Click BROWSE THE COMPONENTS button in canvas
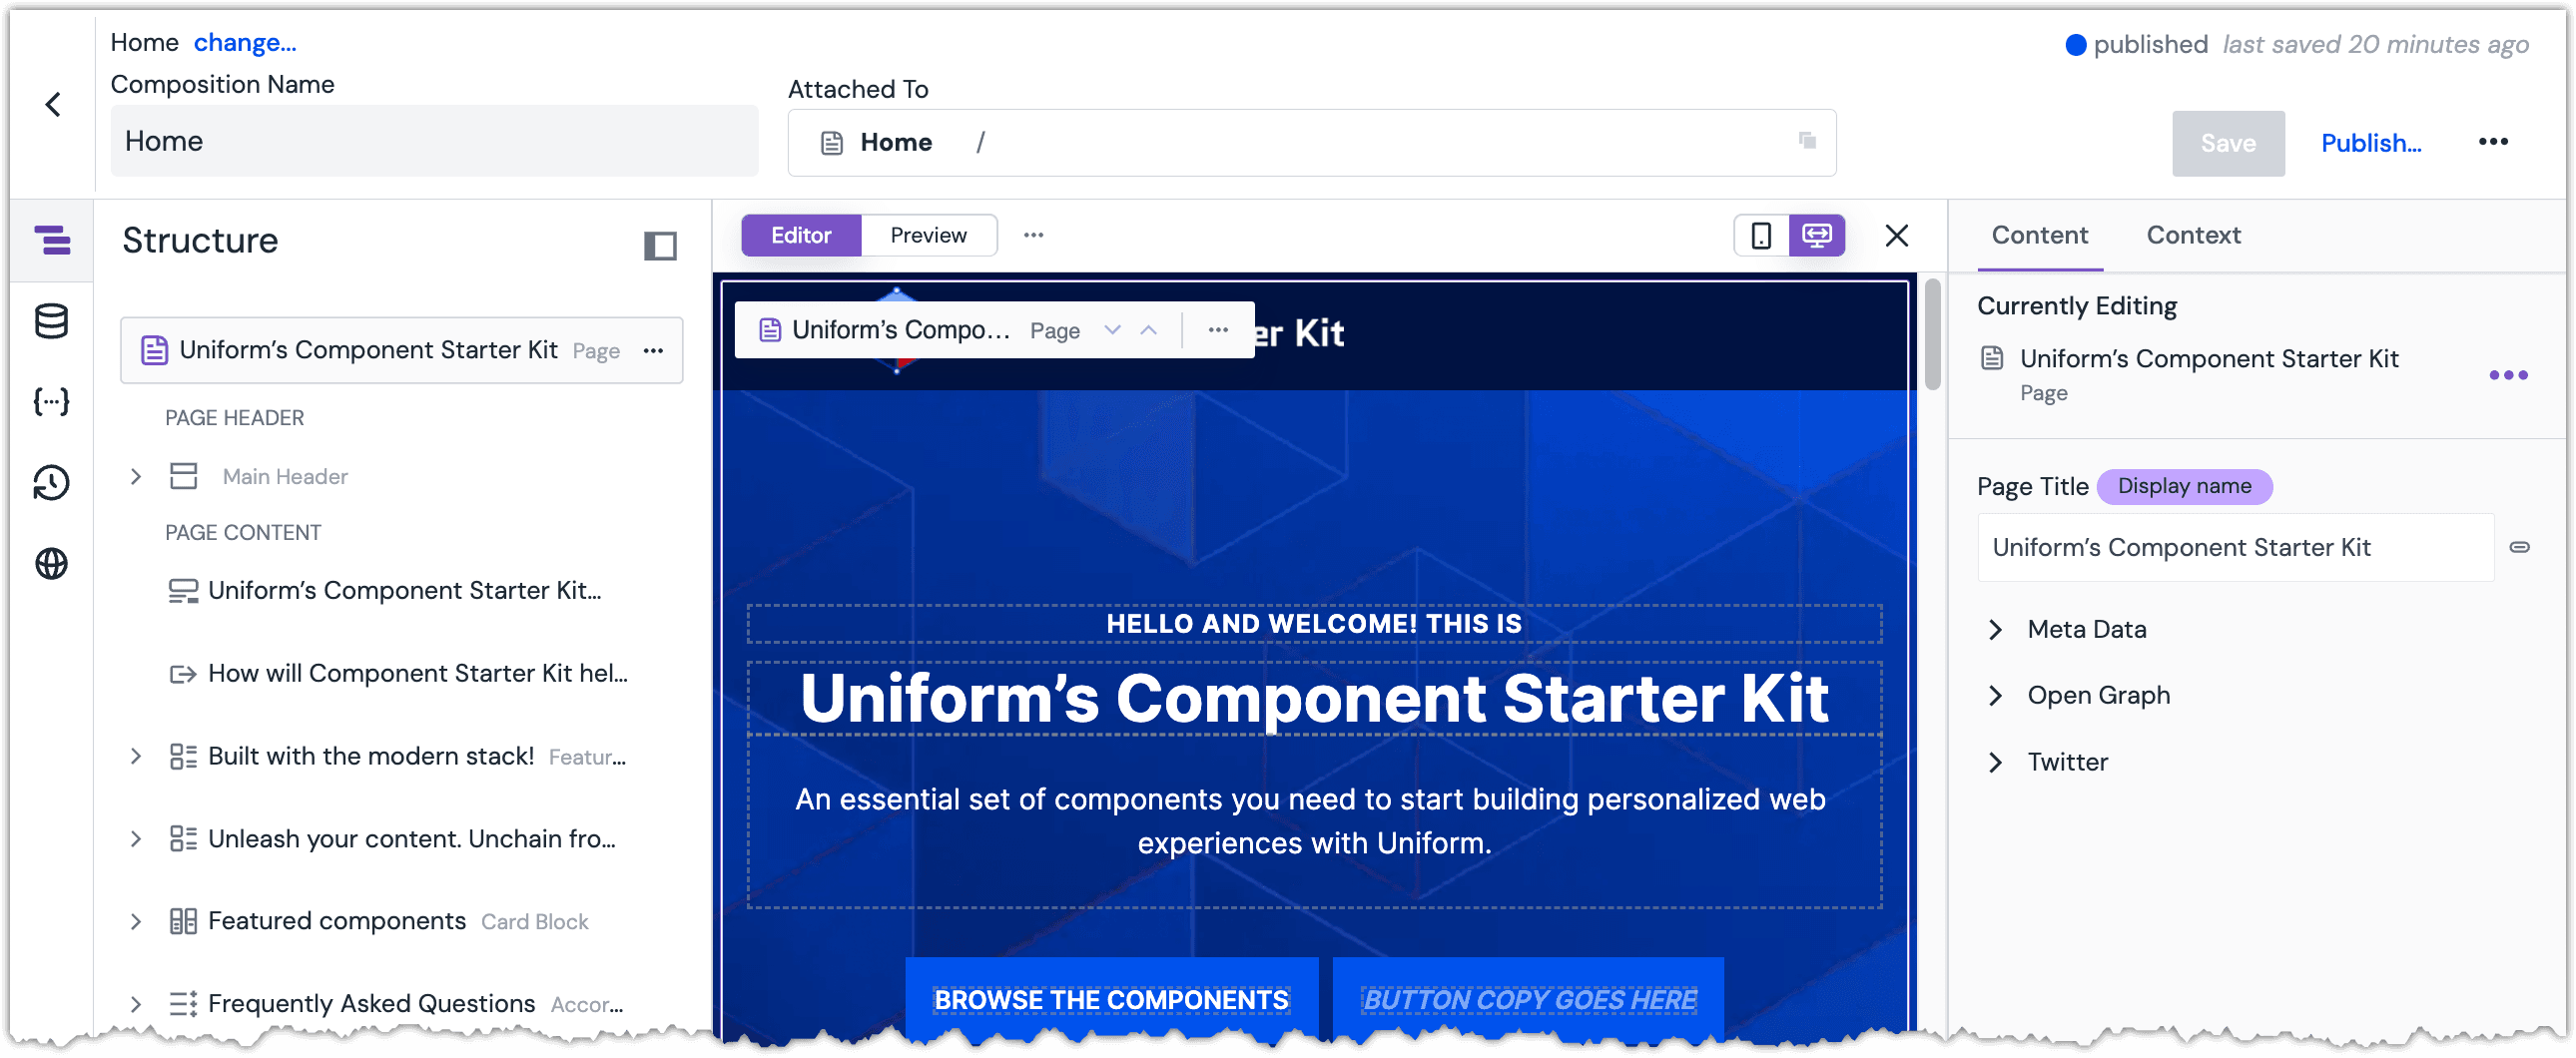 tap(1111, 1001)
